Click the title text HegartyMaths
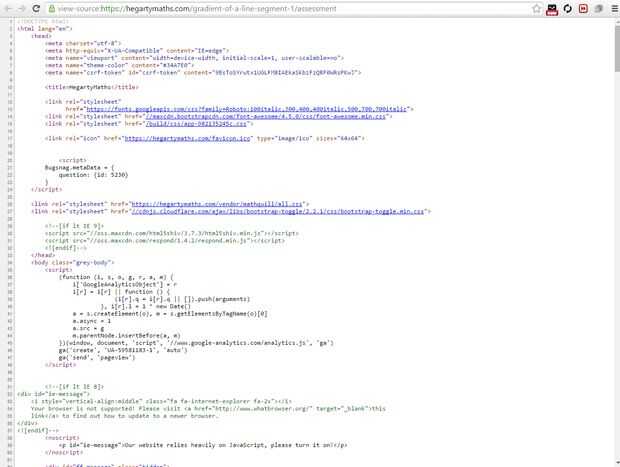620x467 pixels. pyautogui.click(x=90, y=87)
